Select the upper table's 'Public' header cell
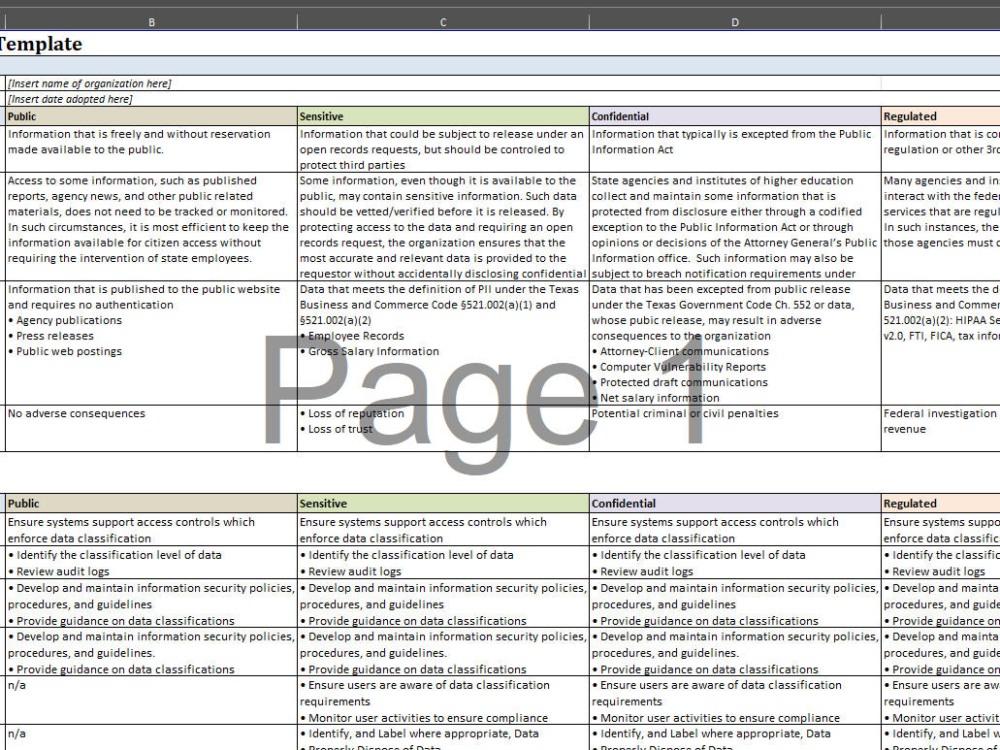The width and height of the screenshot is (1000, 750). (x=151, y=116)
